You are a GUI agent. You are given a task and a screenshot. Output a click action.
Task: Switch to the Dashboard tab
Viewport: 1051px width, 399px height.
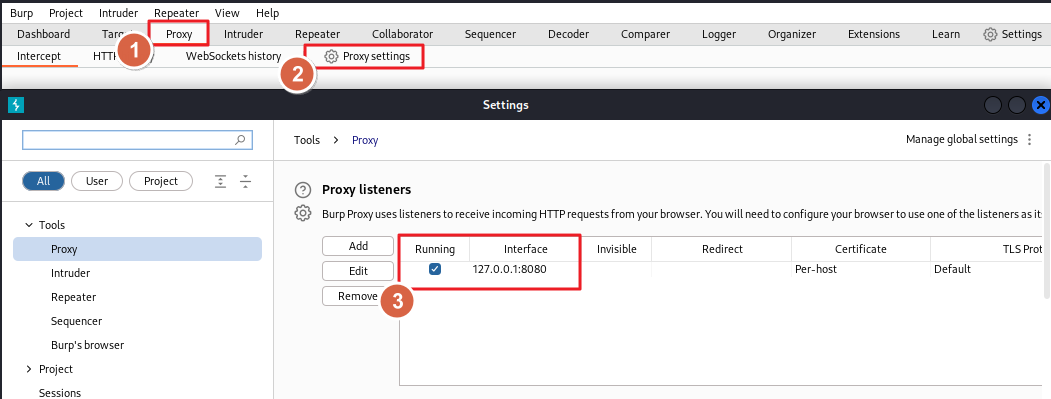(x=44, y=34)
